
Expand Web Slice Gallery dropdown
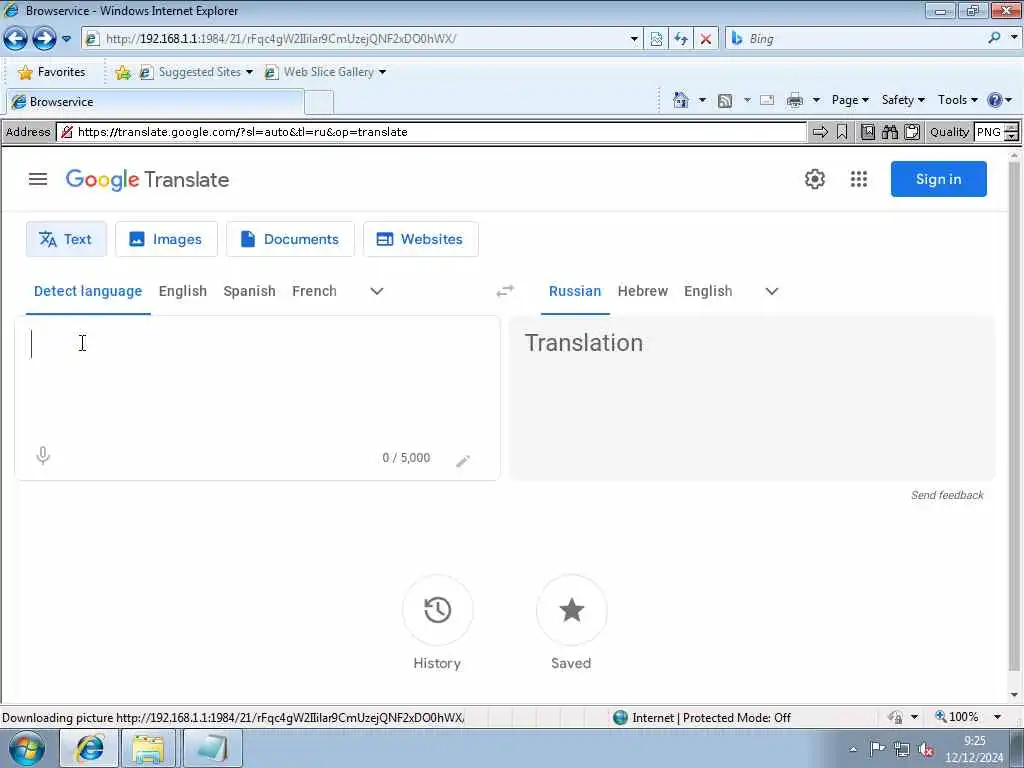[382, 72]
